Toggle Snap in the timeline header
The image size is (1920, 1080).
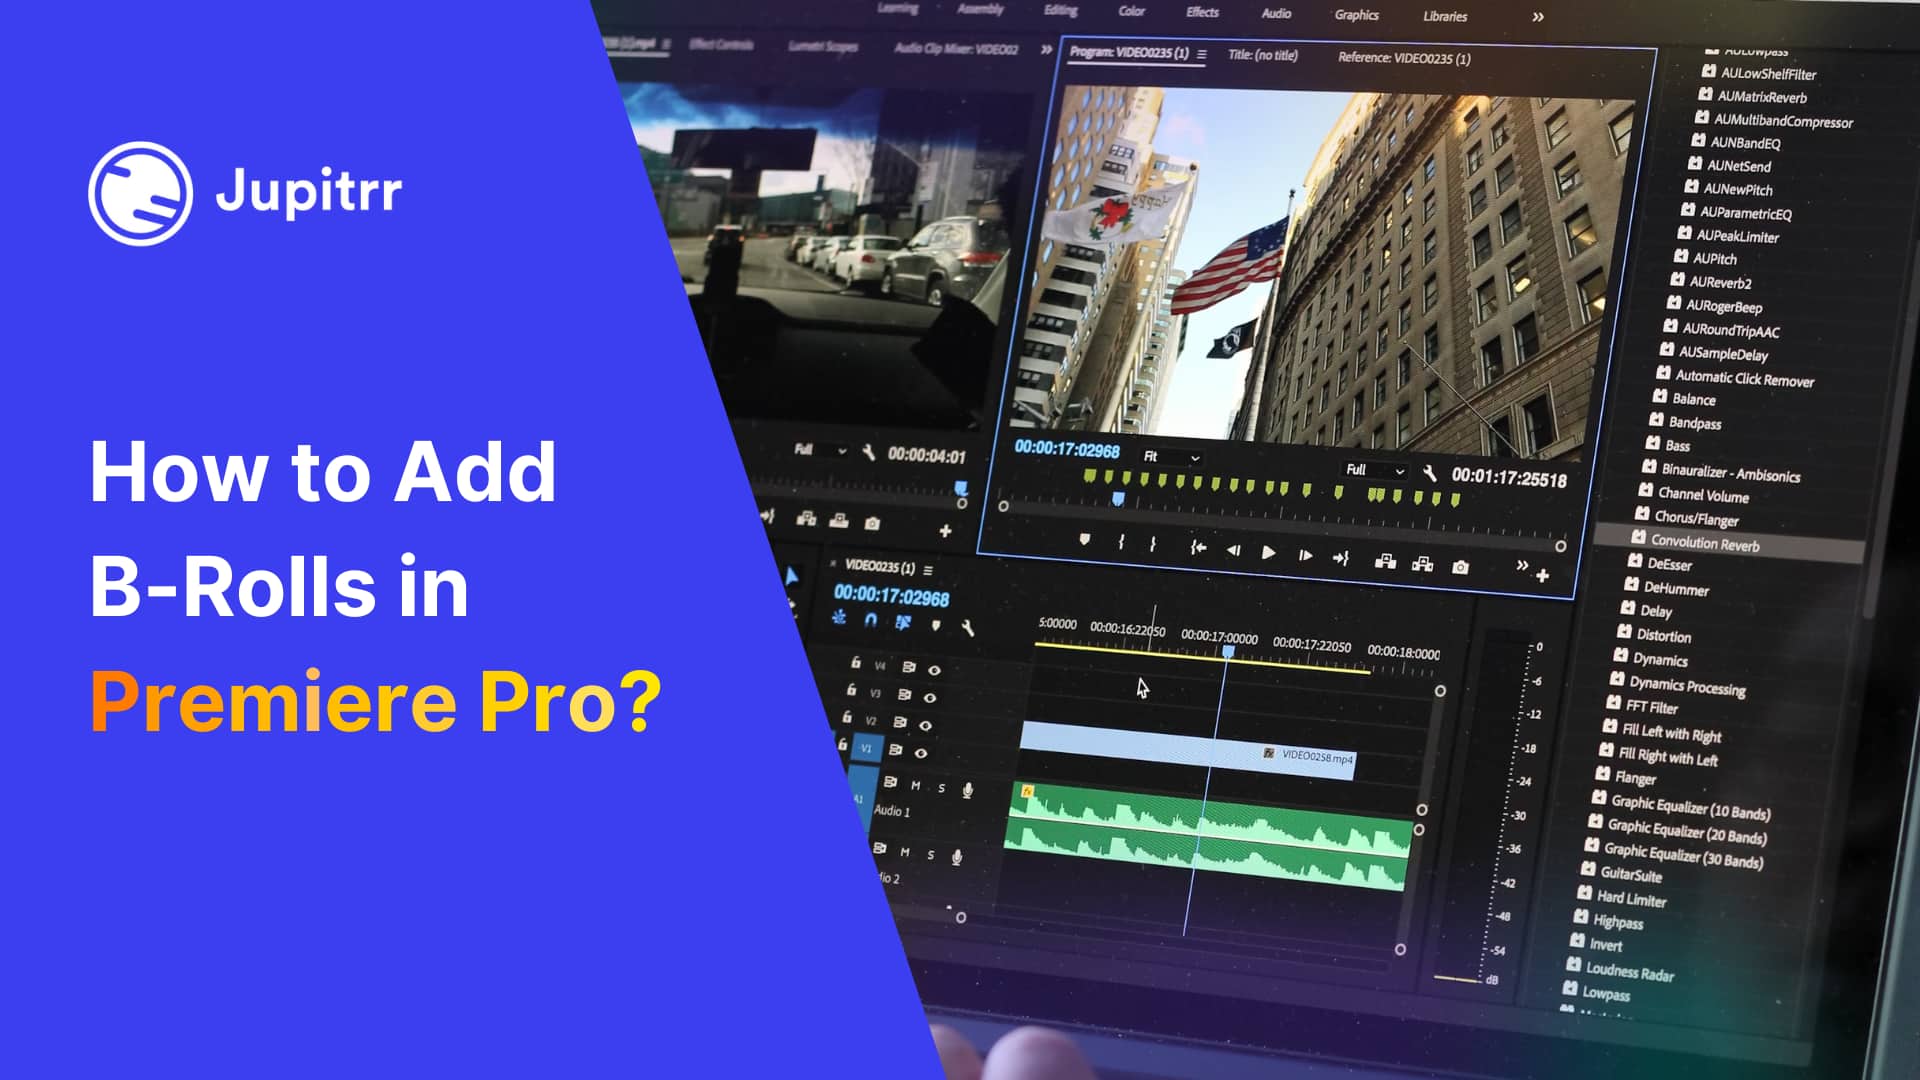point(869,620)
